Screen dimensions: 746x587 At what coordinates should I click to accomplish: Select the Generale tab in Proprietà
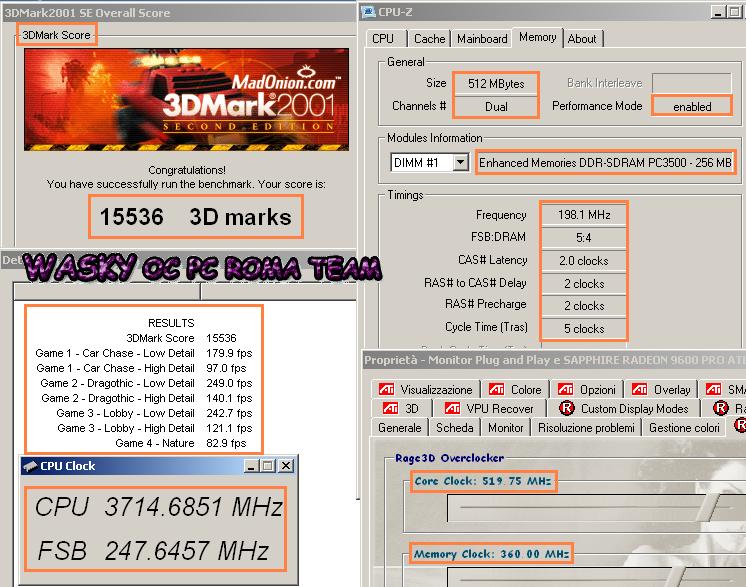(x=400, y=428)
